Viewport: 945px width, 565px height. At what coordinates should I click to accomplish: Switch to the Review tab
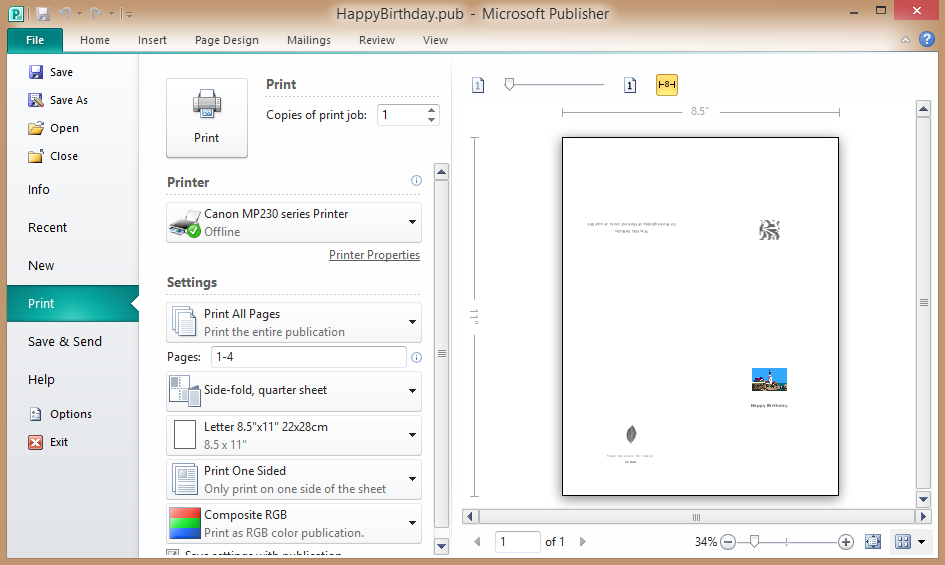tap(377, 40)
